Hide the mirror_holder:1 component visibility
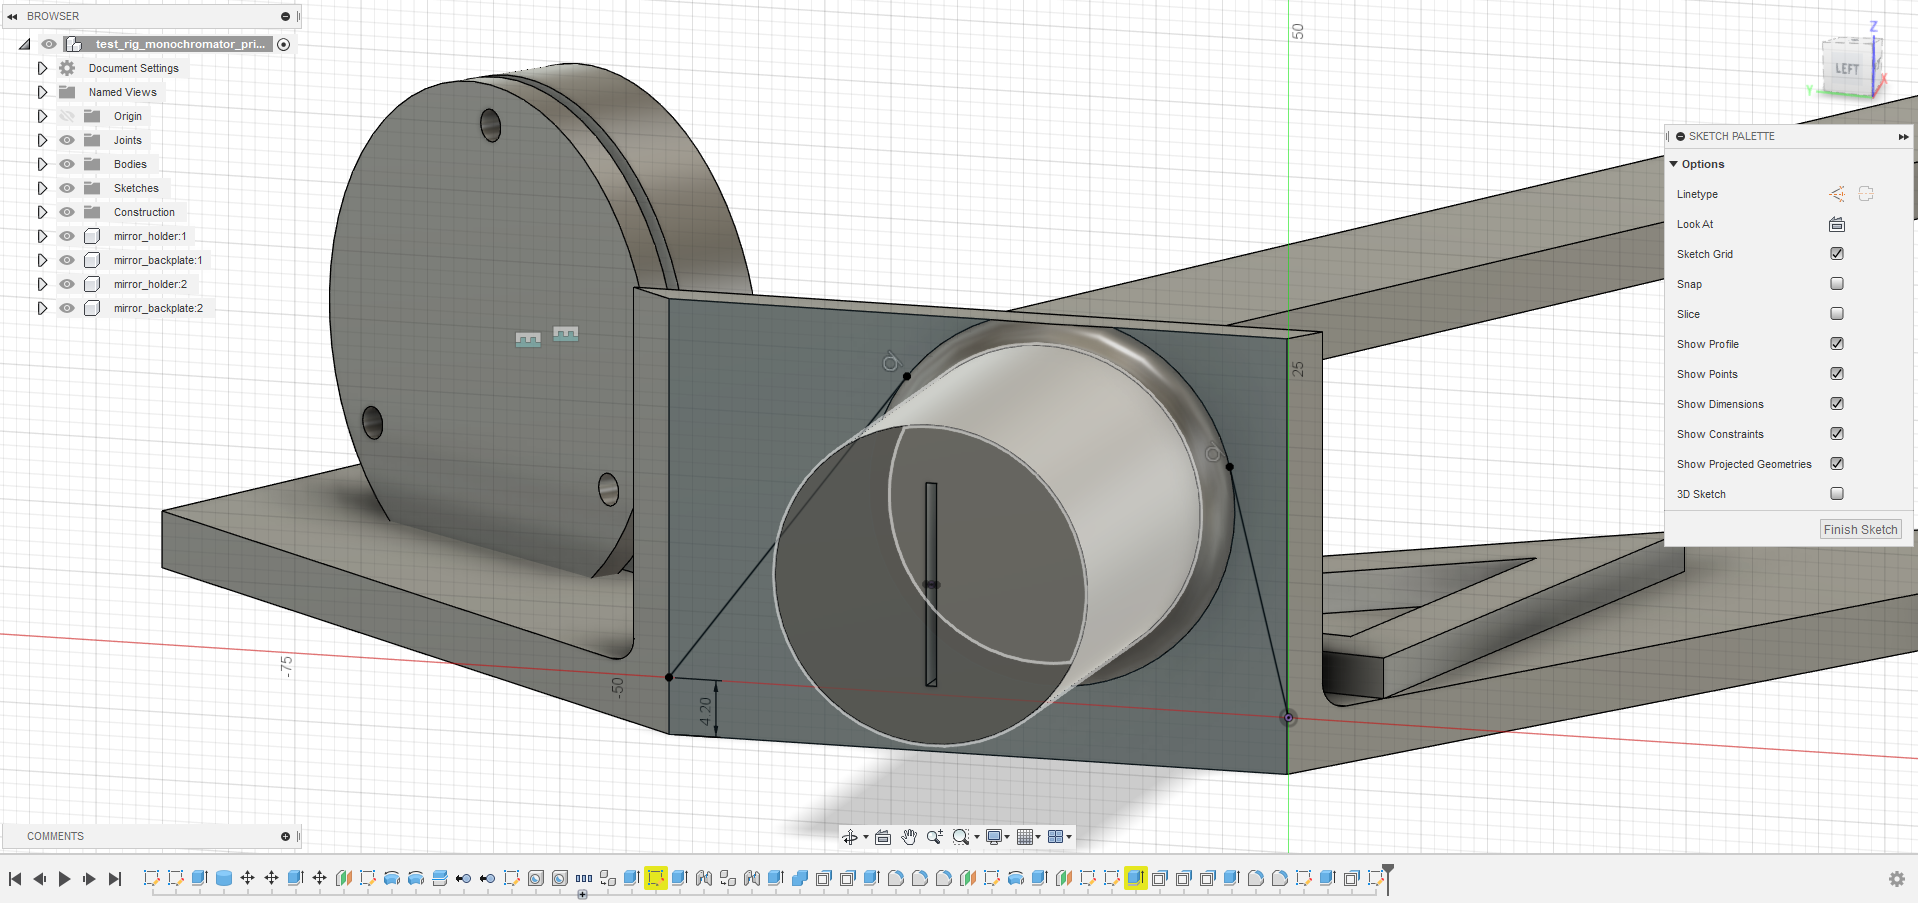 click(67, 236)
